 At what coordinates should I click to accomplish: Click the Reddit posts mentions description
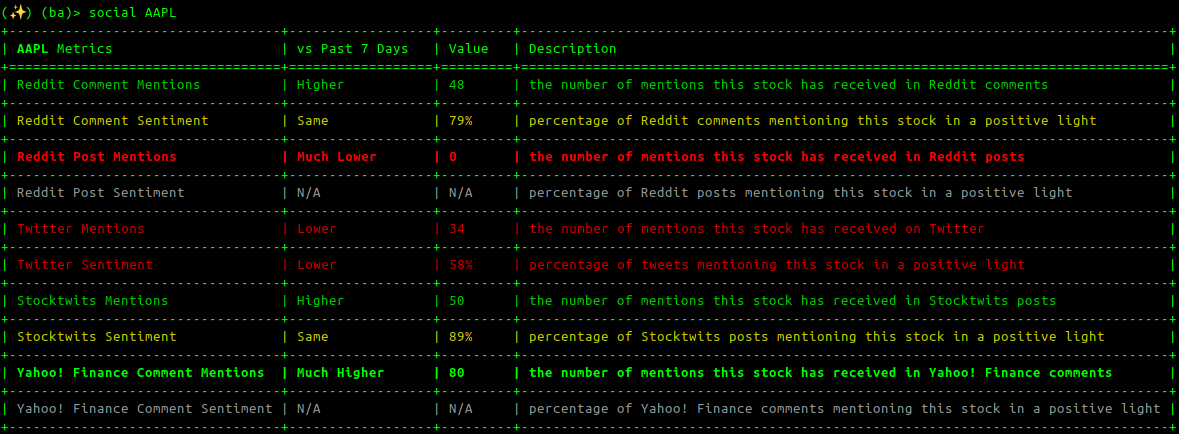tap(776, 157)
